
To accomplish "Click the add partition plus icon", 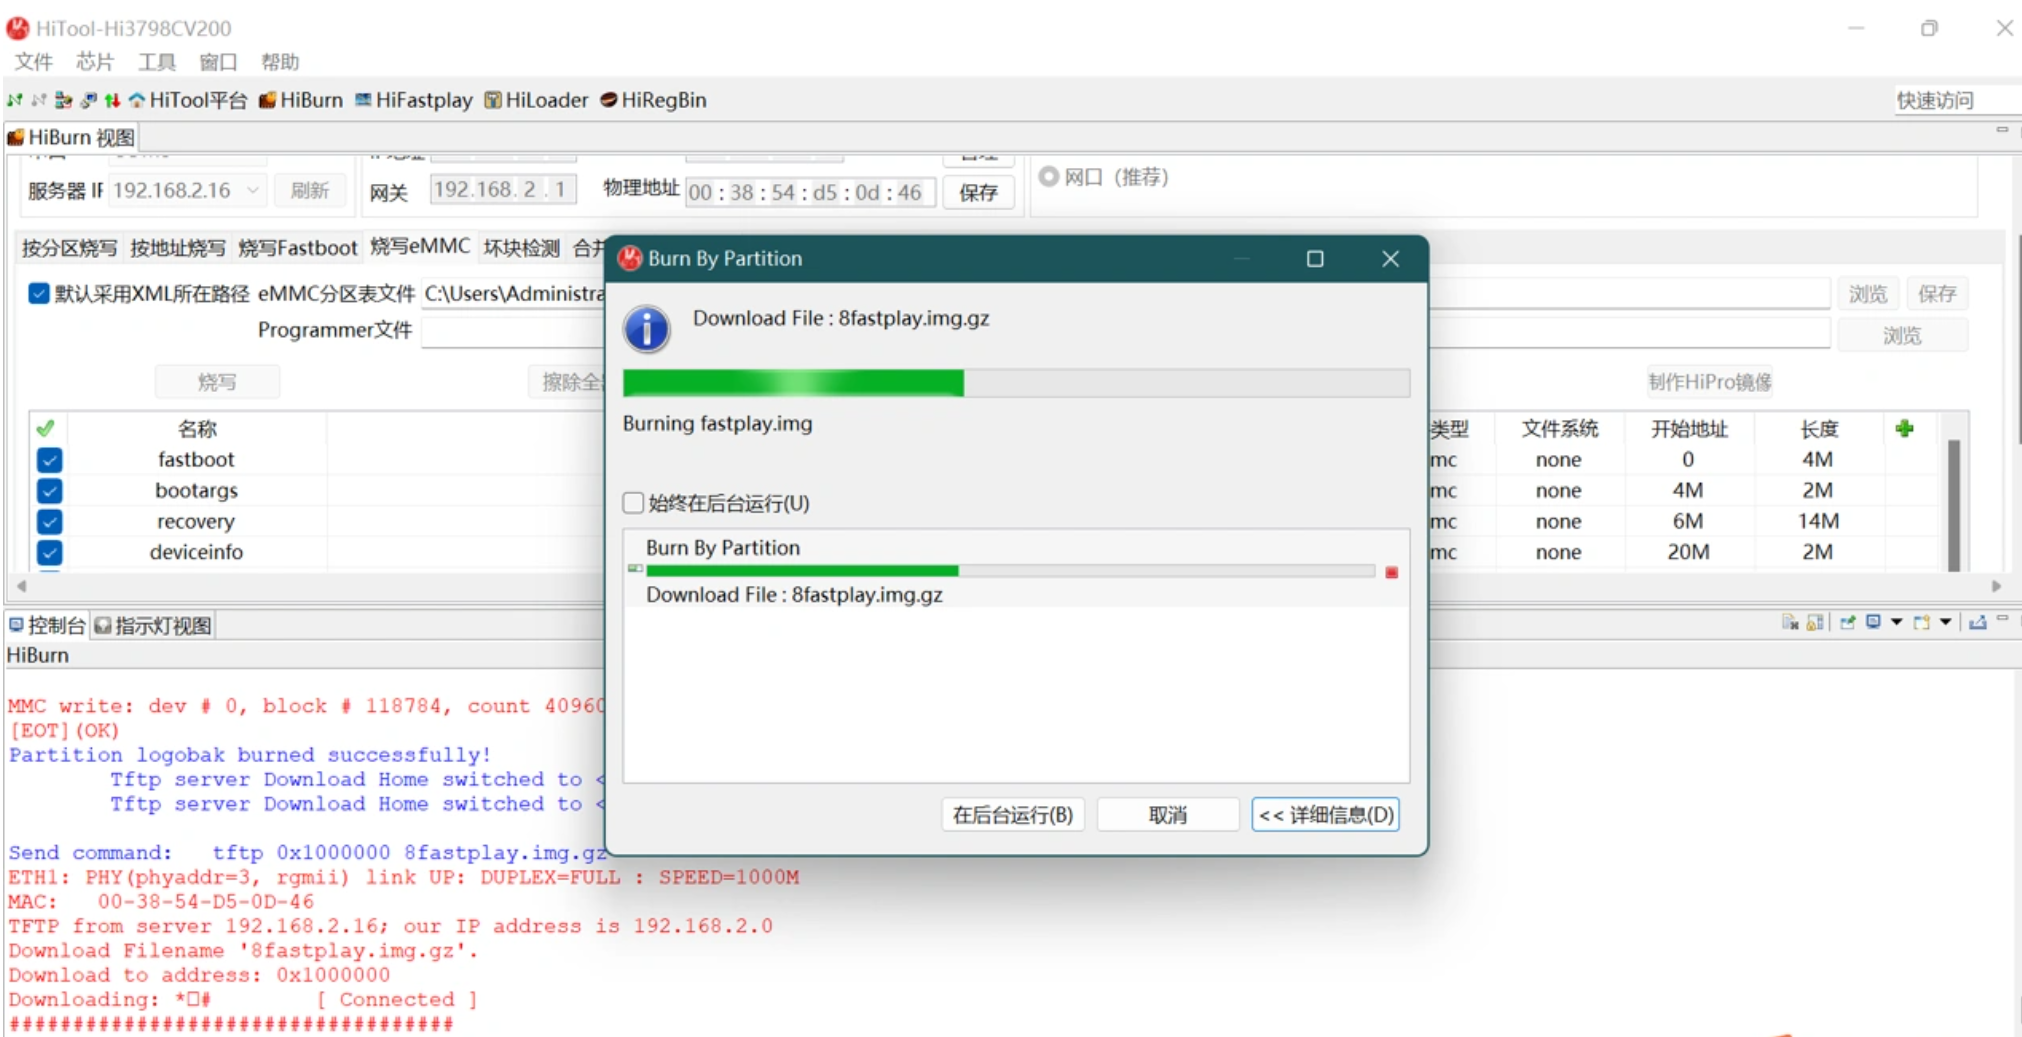I will [x=1903, y=428].
